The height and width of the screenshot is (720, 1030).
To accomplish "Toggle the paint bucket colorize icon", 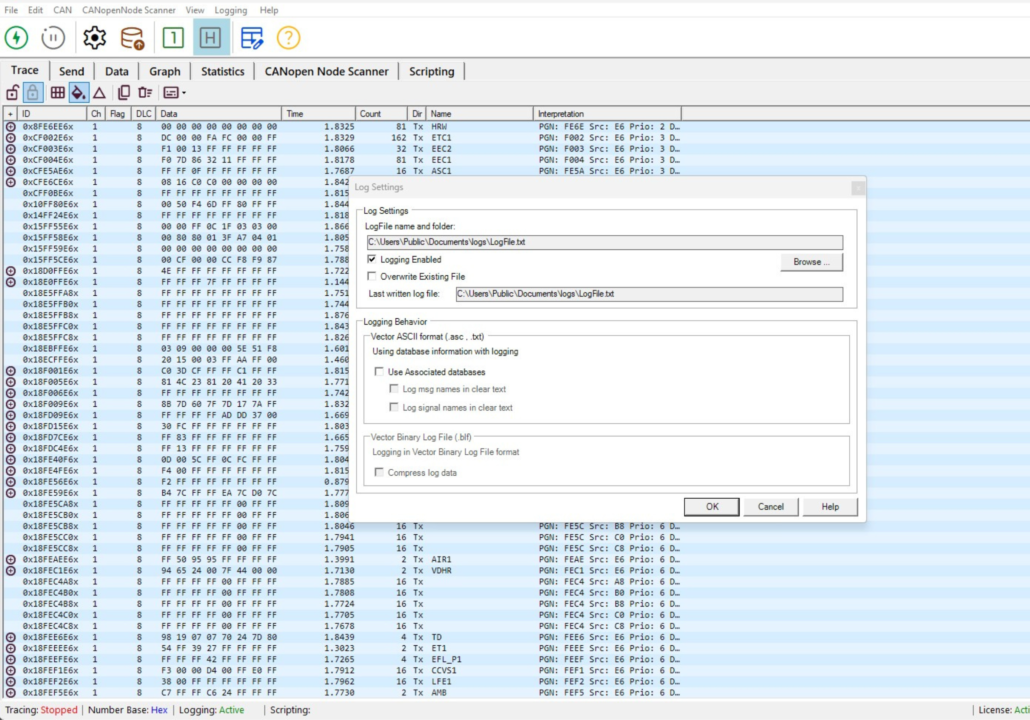I will point(78,93).
